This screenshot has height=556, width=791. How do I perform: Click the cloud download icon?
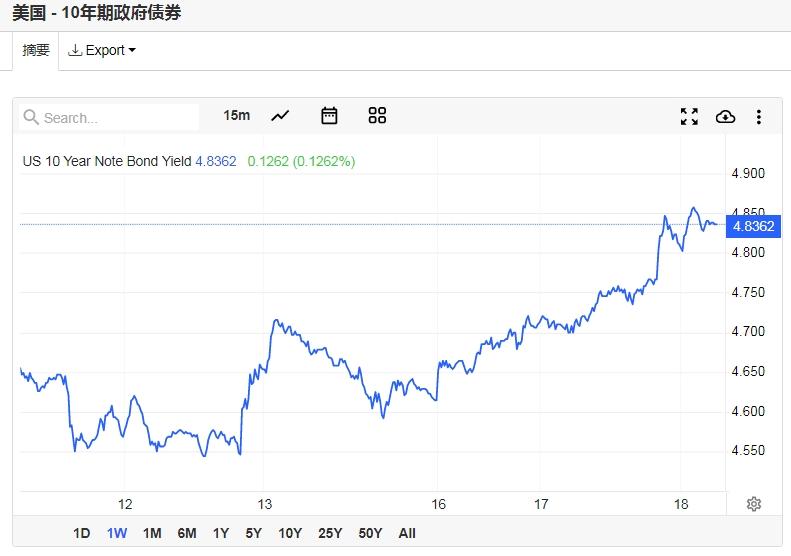click(x=725, y=117)
